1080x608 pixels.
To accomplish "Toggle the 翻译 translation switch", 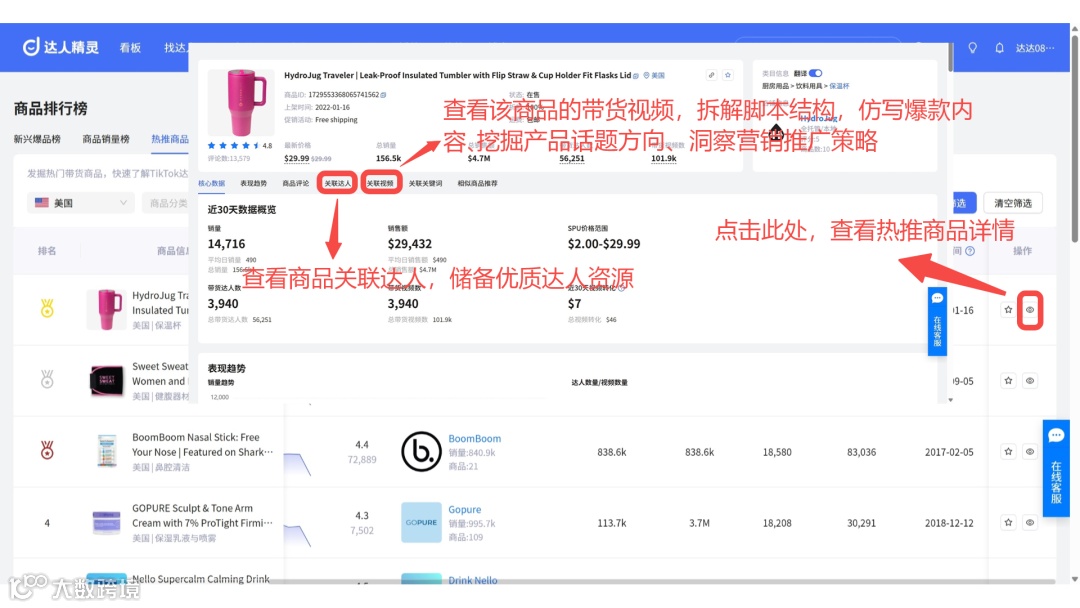I will point(816,73).
